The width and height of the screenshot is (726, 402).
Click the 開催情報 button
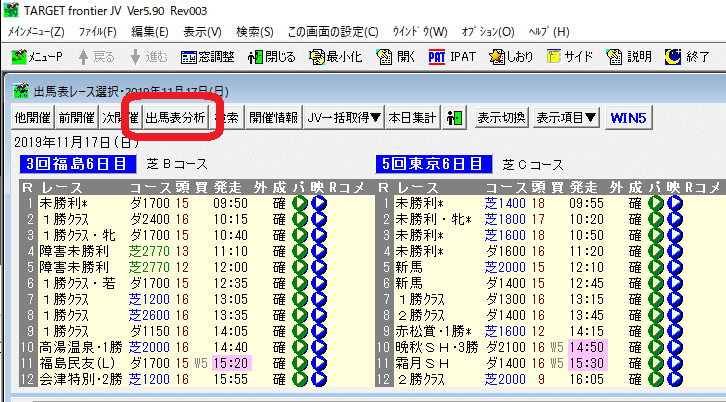(x=273, y=118)
